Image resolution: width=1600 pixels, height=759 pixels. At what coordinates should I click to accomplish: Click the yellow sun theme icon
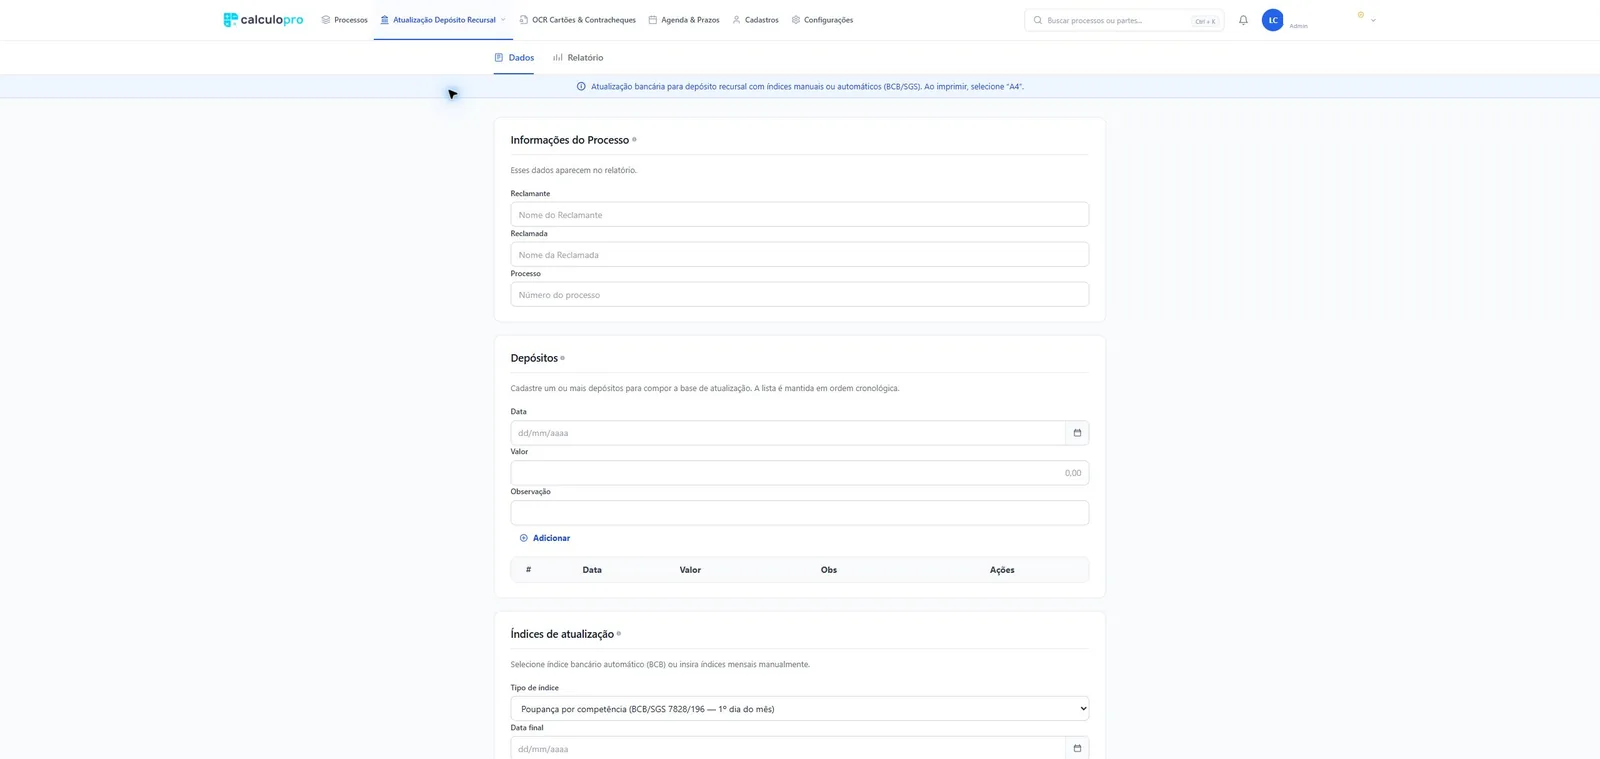pos(1360,15)
